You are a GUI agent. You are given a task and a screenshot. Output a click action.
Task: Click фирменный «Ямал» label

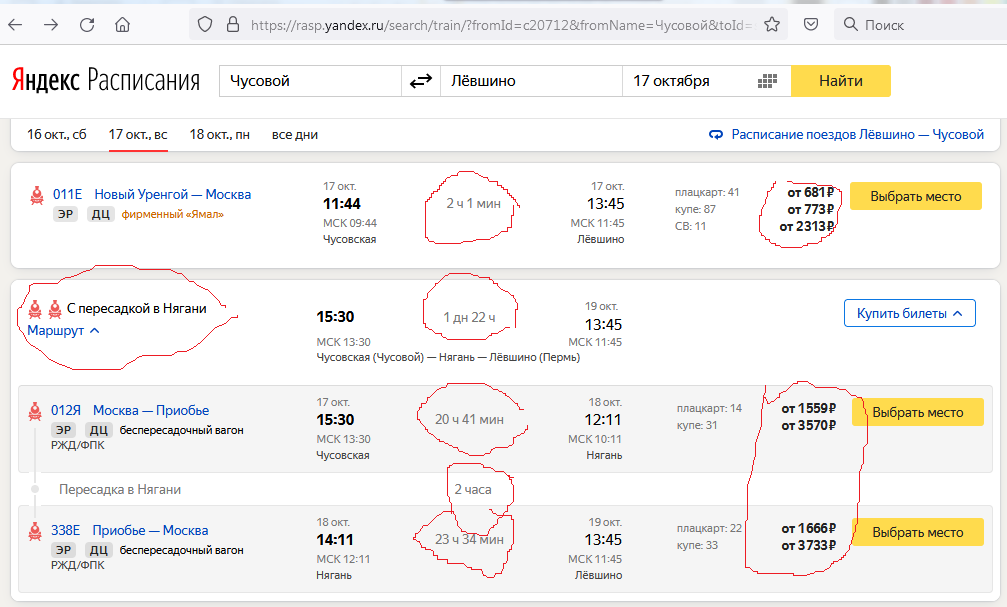click(173, 215)
